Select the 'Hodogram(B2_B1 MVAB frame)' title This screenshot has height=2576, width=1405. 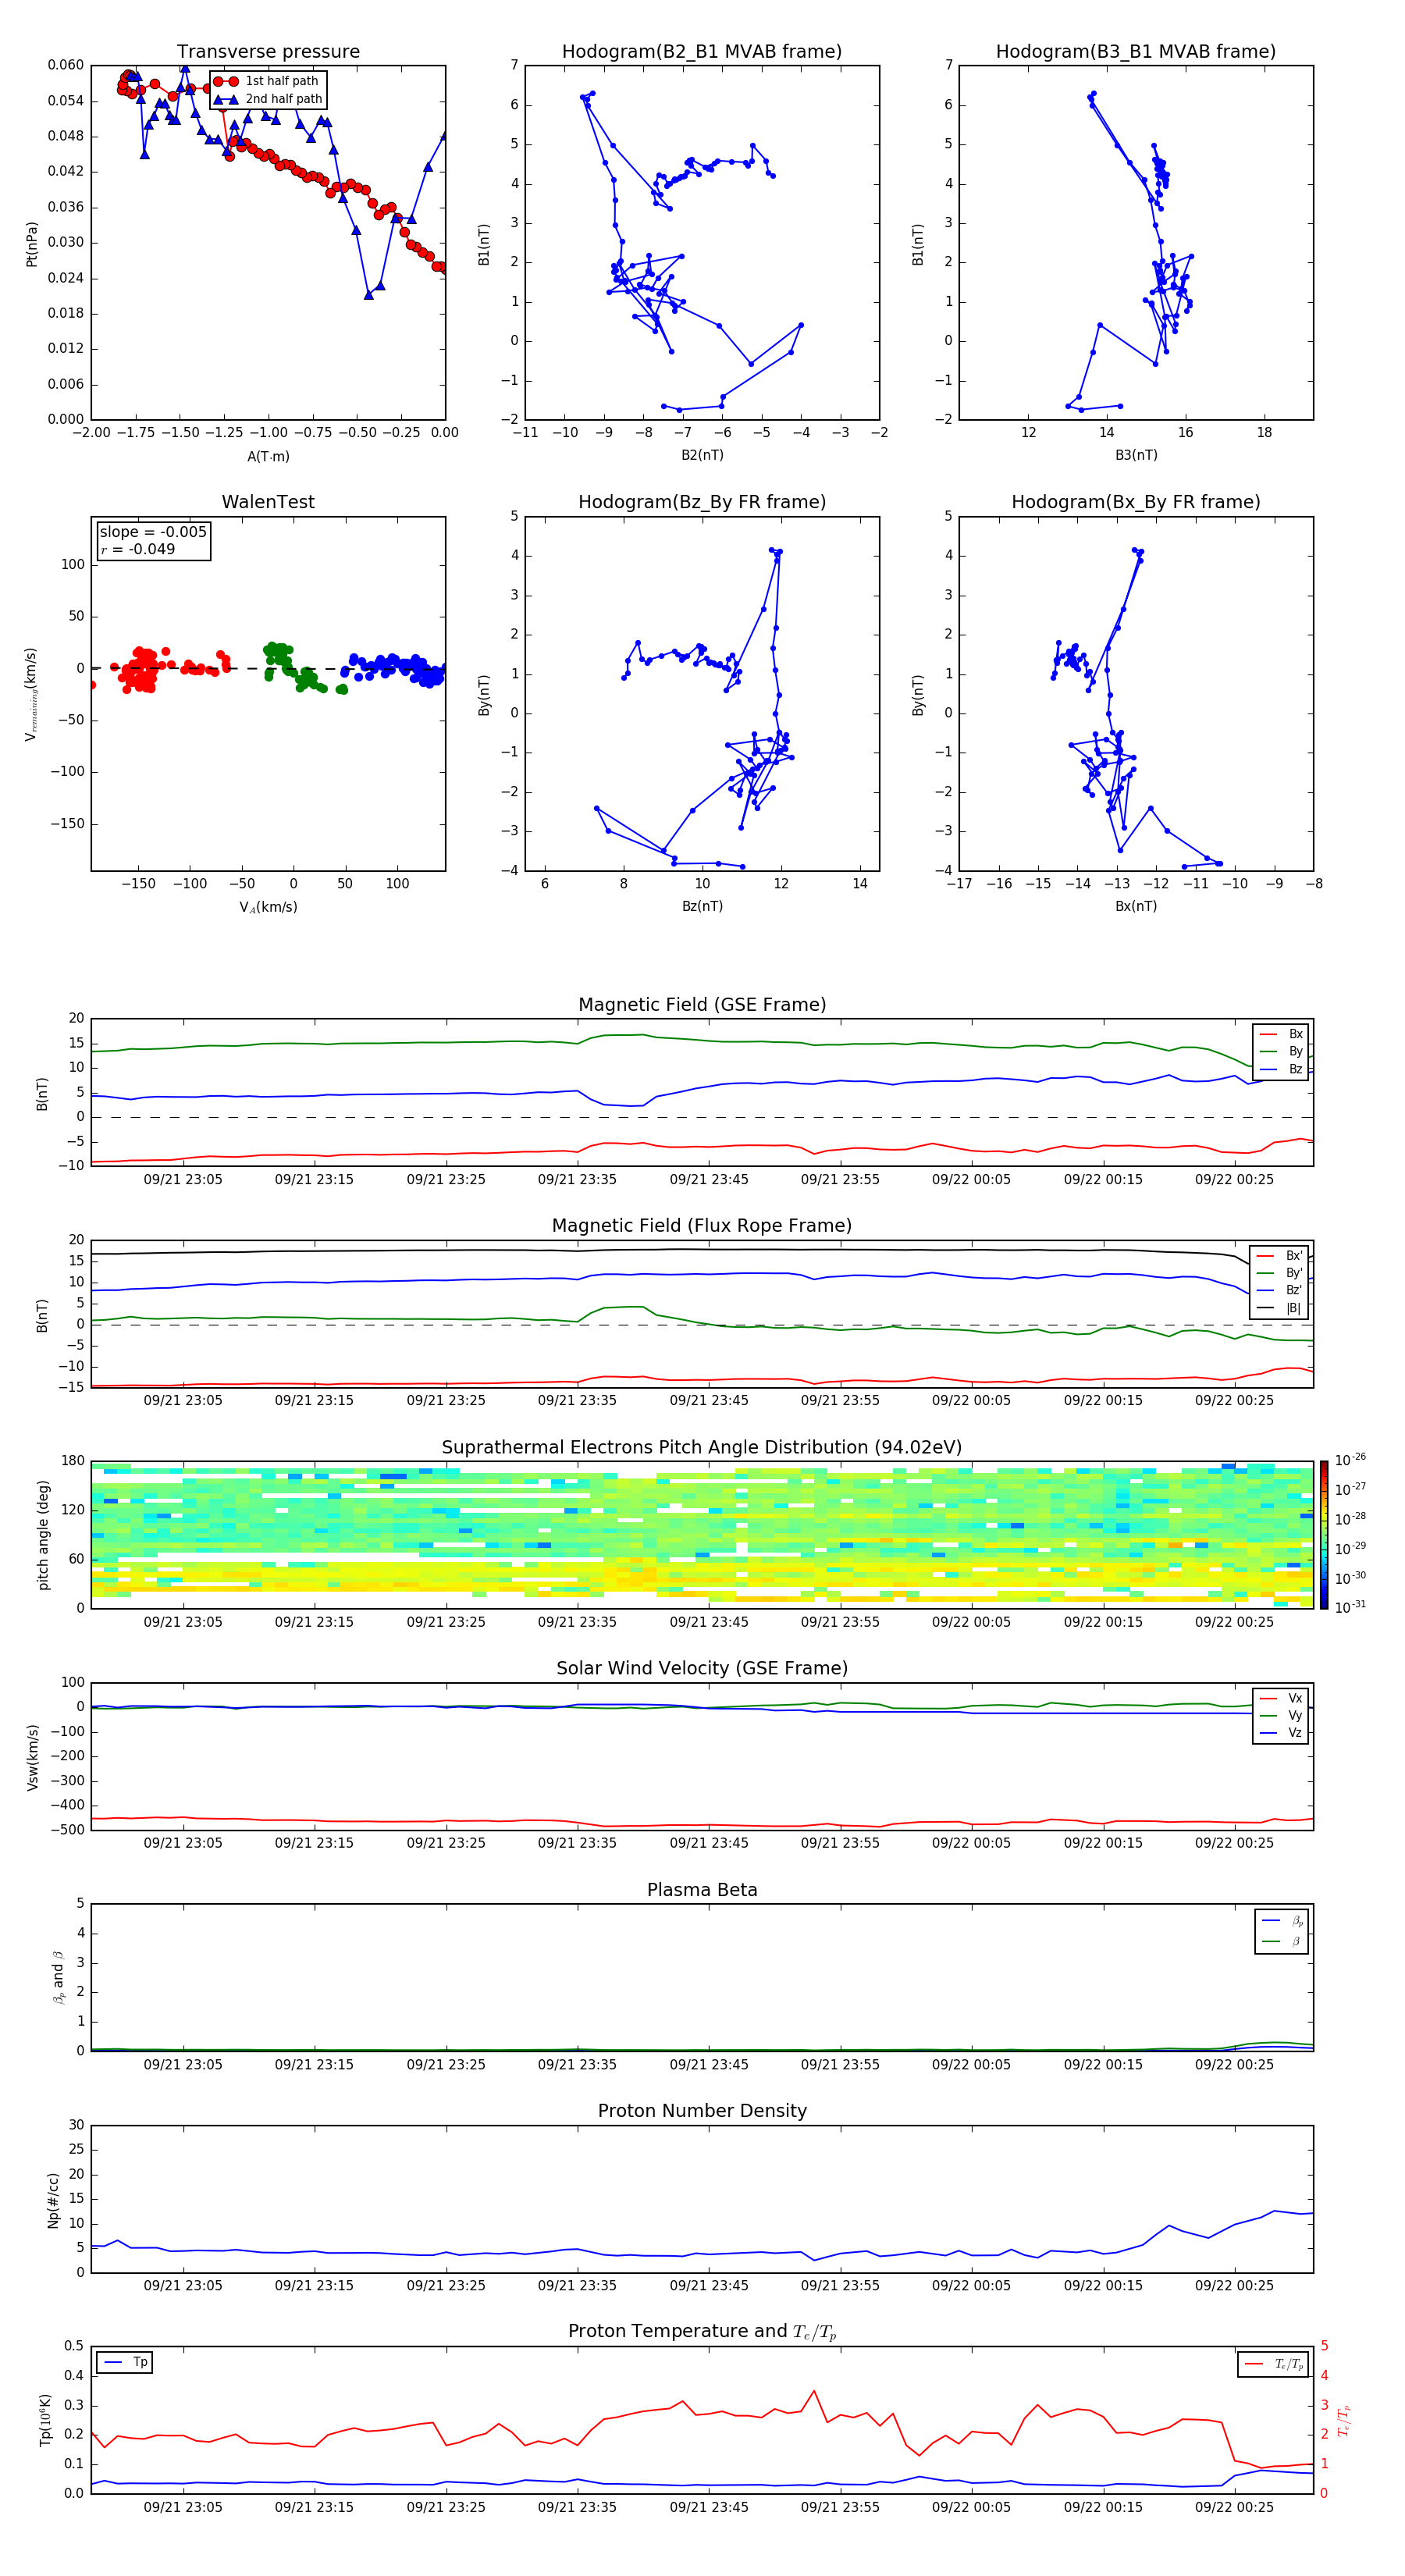pos(702,52)
